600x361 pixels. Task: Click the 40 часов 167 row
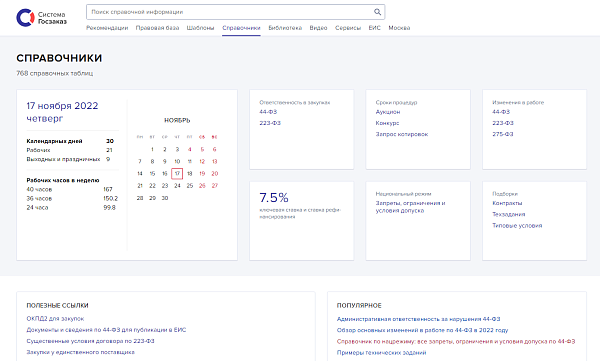(x=70, y=189)
